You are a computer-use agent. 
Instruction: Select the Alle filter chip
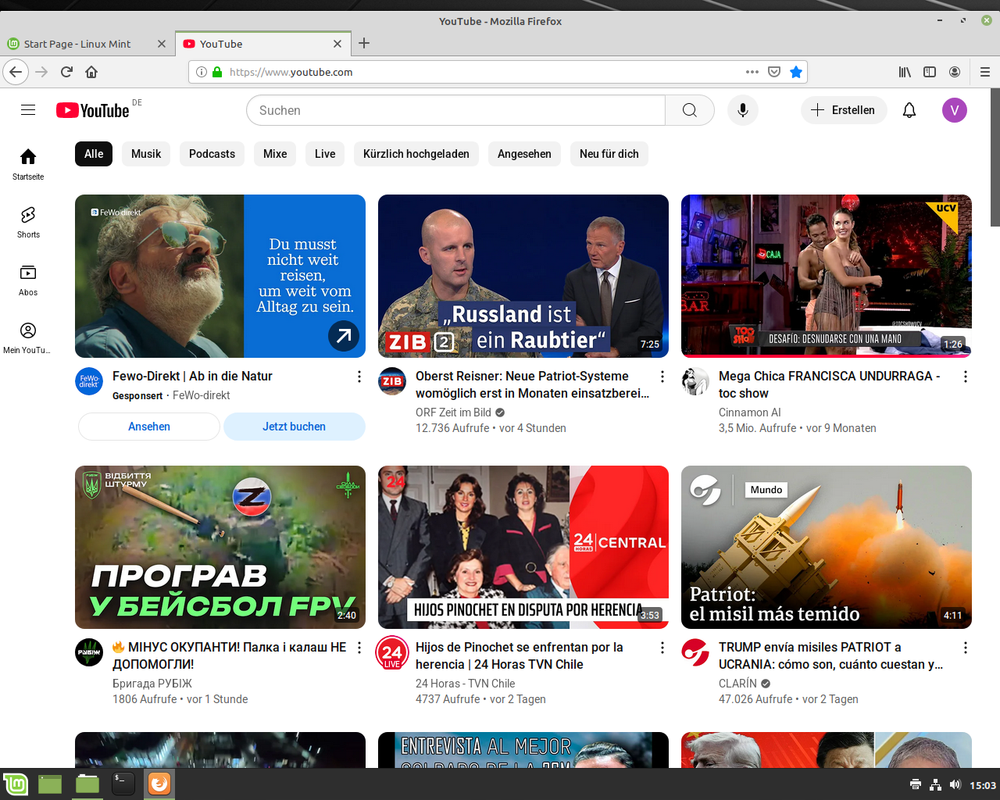(x=94, y=154)
